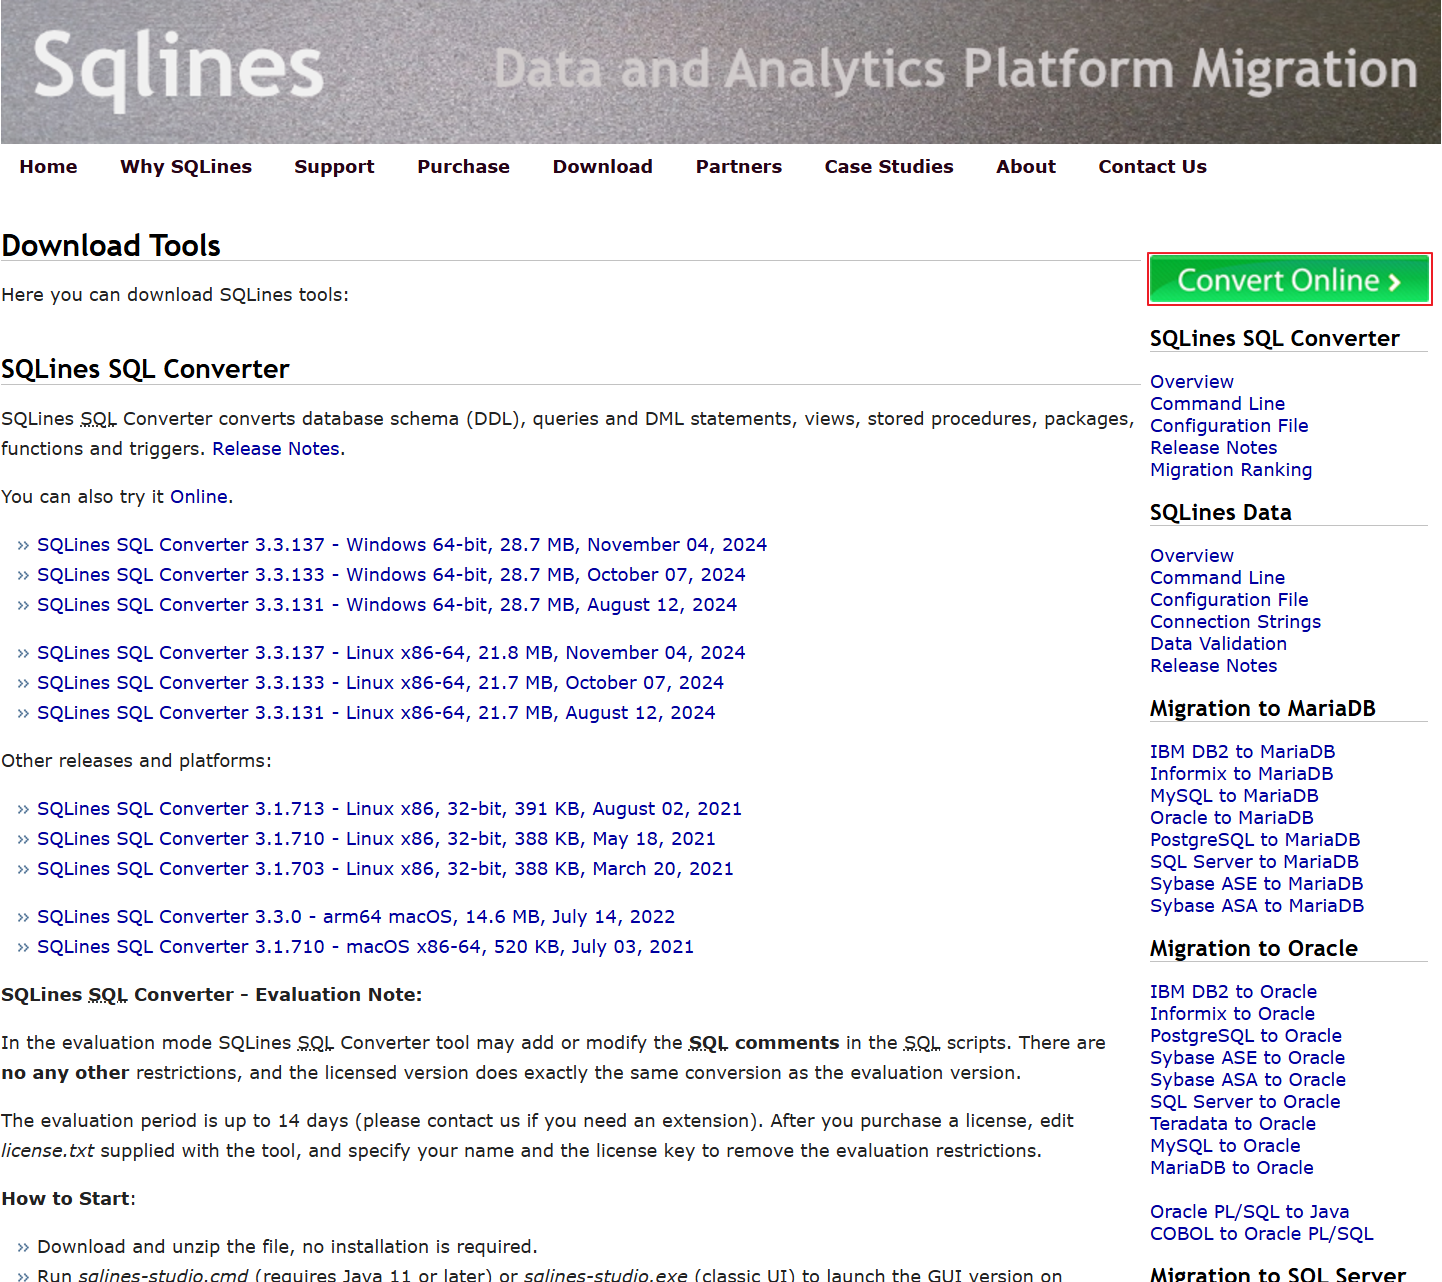Screen dimensions: 1442x1282
Task: Open SQL Server to Oracle guide
Action: click(1245, 1102)
